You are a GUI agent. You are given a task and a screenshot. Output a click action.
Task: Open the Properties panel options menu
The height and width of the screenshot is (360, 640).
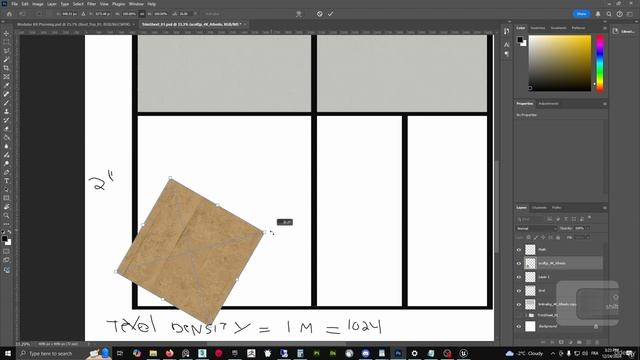coord(604,104)
